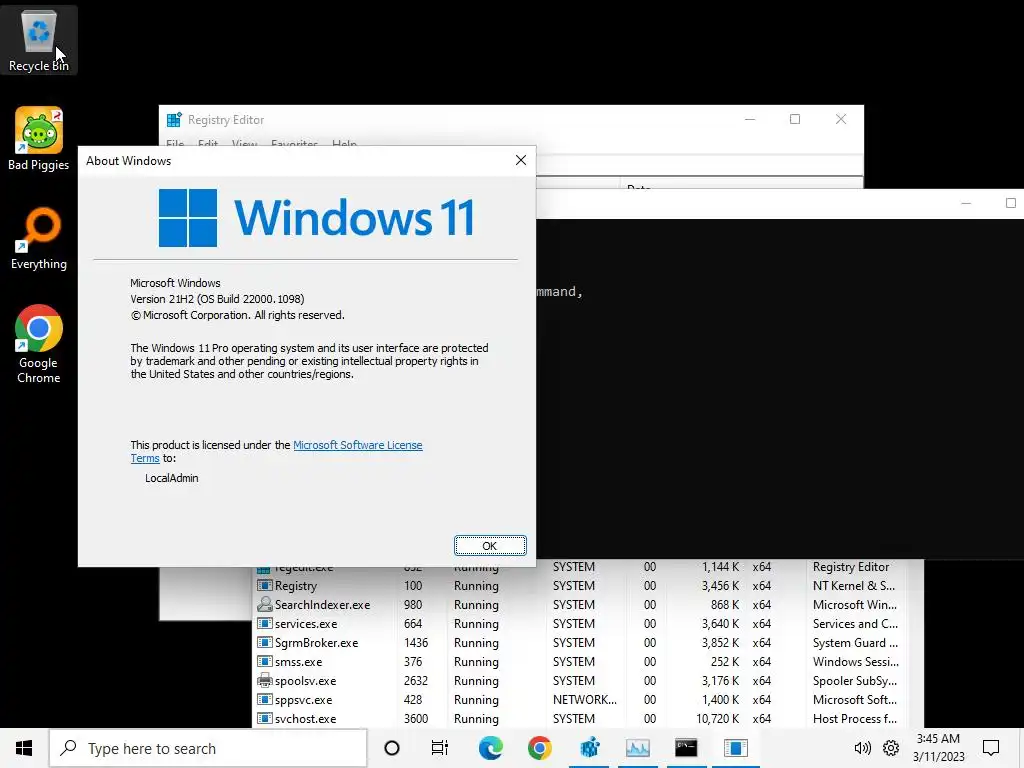Screen dimensions: 1024x768
Task: Open the Recycle Bin desktop icon
Action: click(39, 40)
